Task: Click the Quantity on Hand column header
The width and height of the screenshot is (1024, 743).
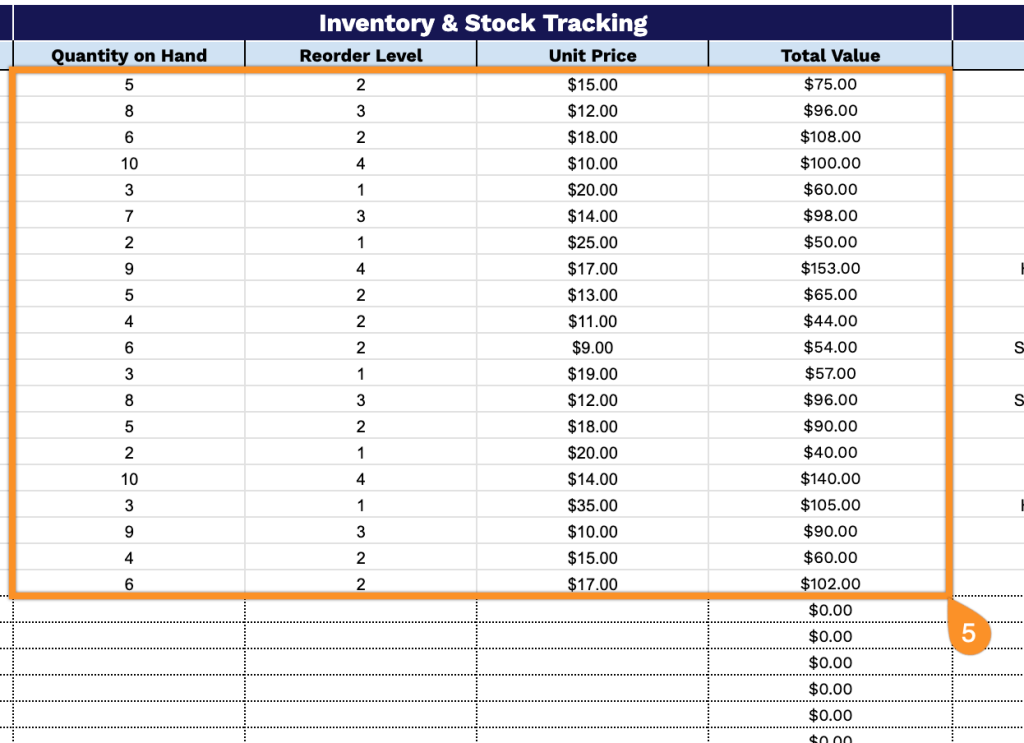Action: (x=129, y=56)
